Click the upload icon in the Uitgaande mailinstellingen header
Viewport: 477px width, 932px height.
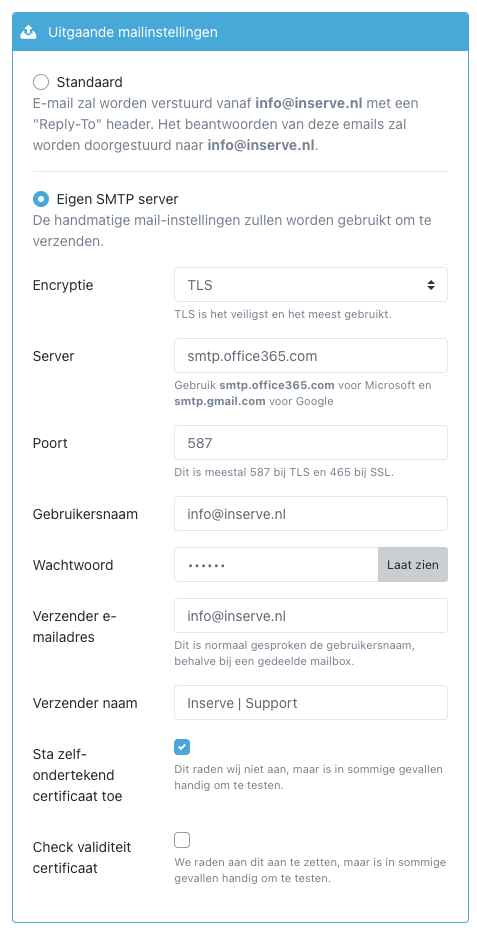click(29, 32)
